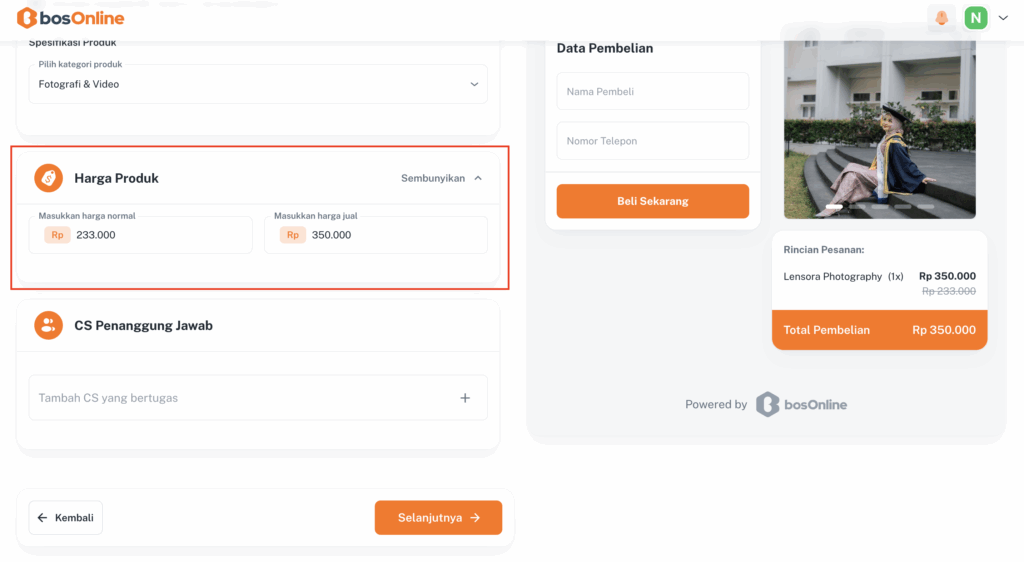Click the bosOnline logo in header
Viewport: 1024px width, 562px height.
click(70, 18)
